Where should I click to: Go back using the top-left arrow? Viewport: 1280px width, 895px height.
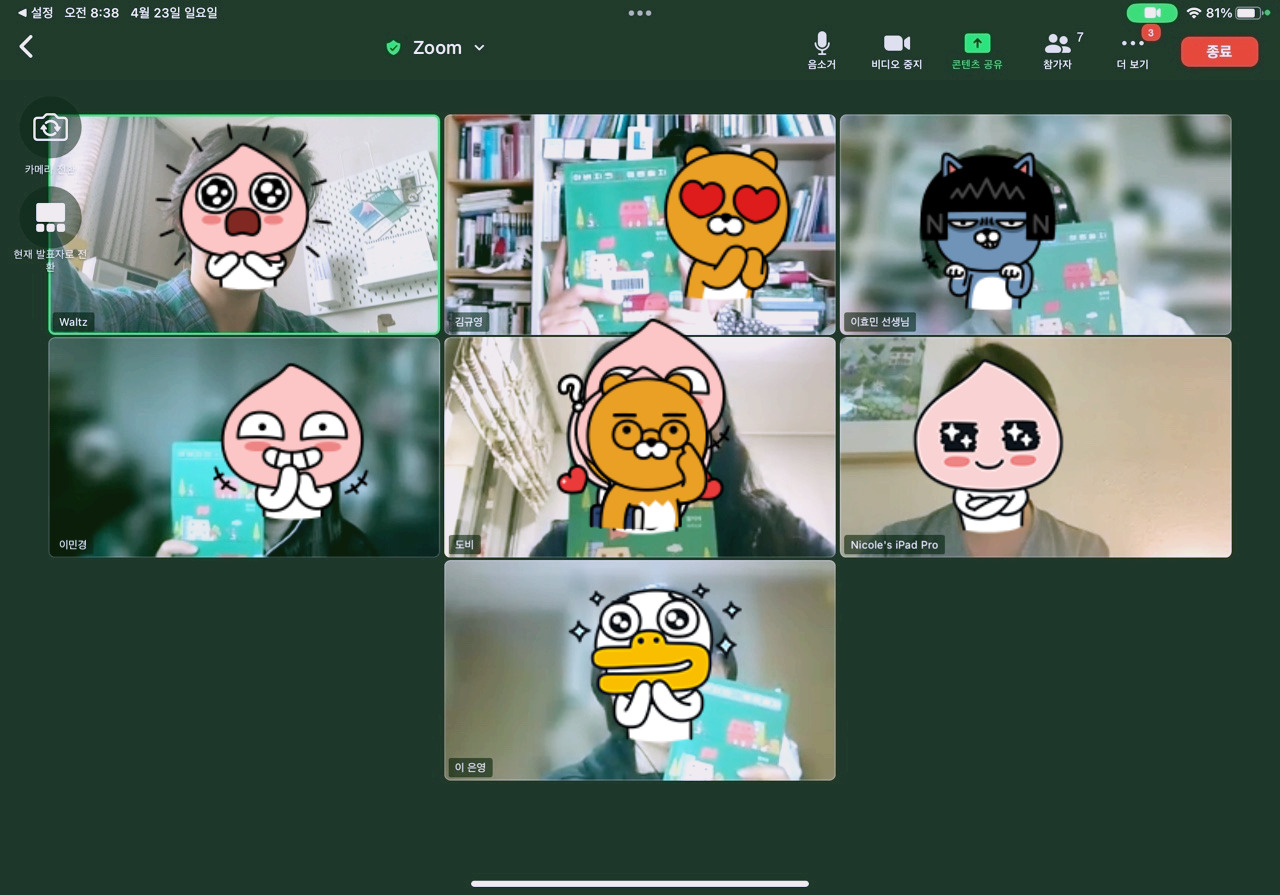pos(25,46)
